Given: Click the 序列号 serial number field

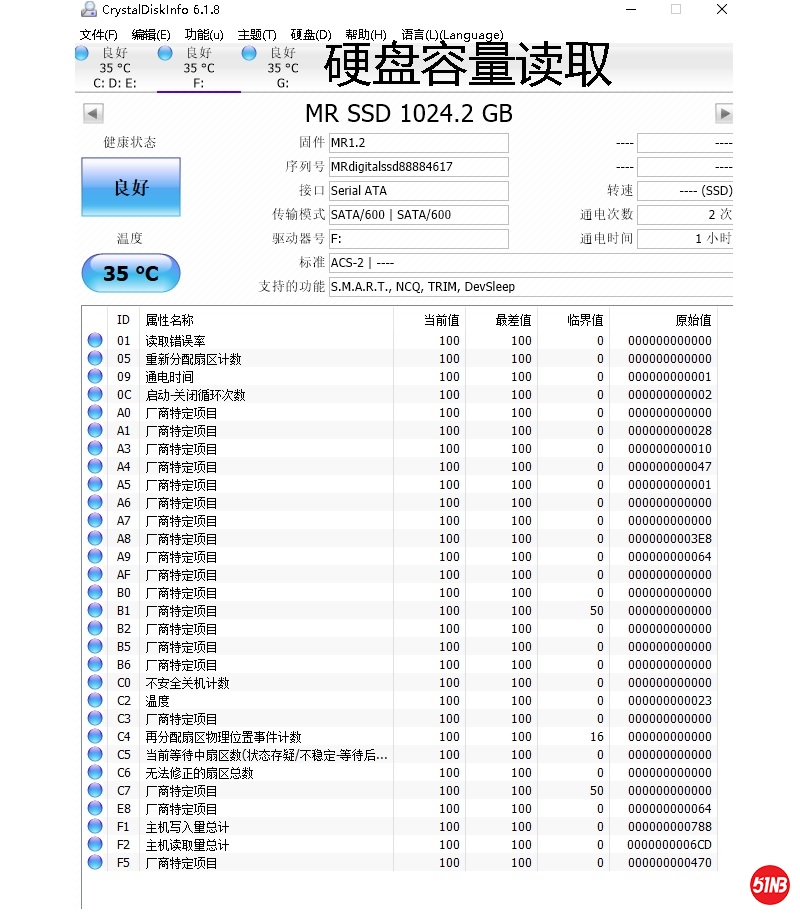Looking at the screenshot, I should pyautogui.click(x=418, y=167).
